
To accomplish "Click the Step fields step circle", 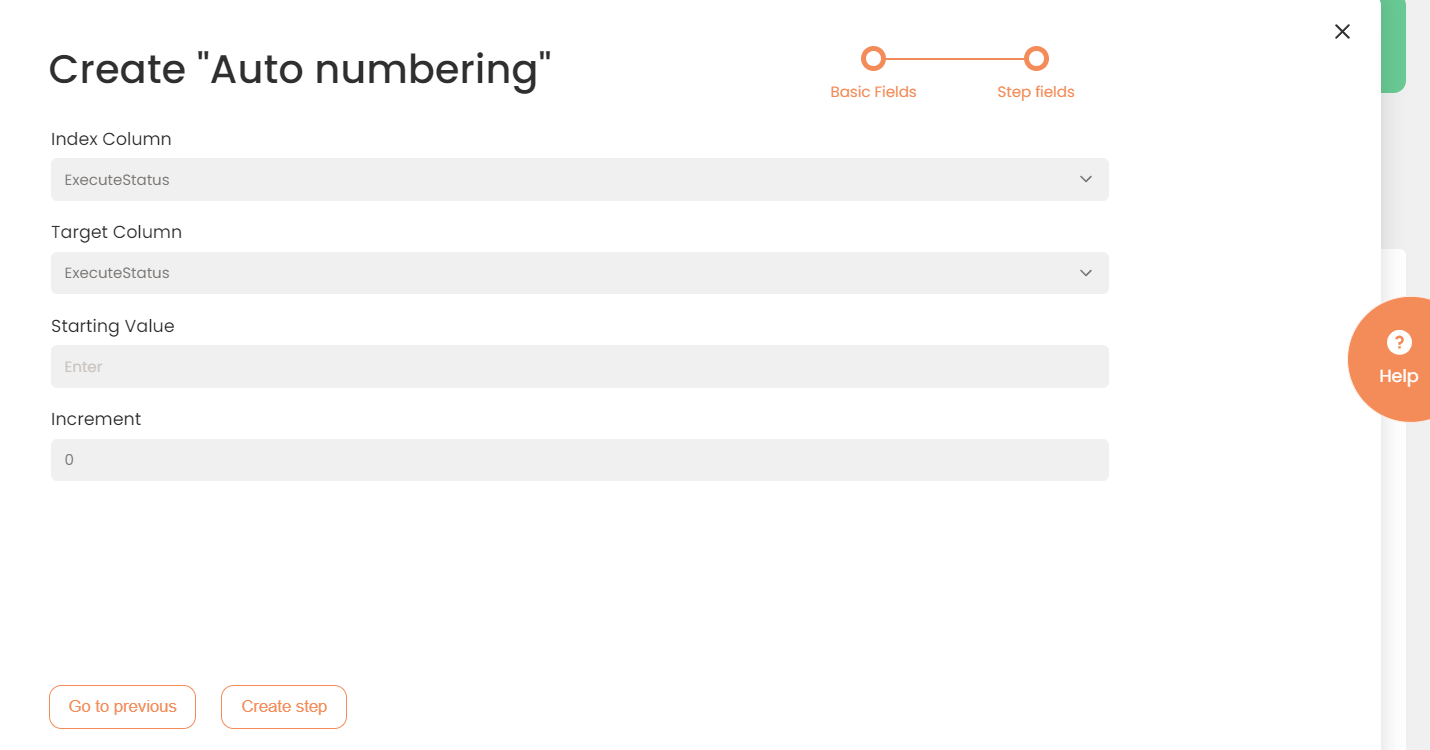I will [x=1036, y=59].
